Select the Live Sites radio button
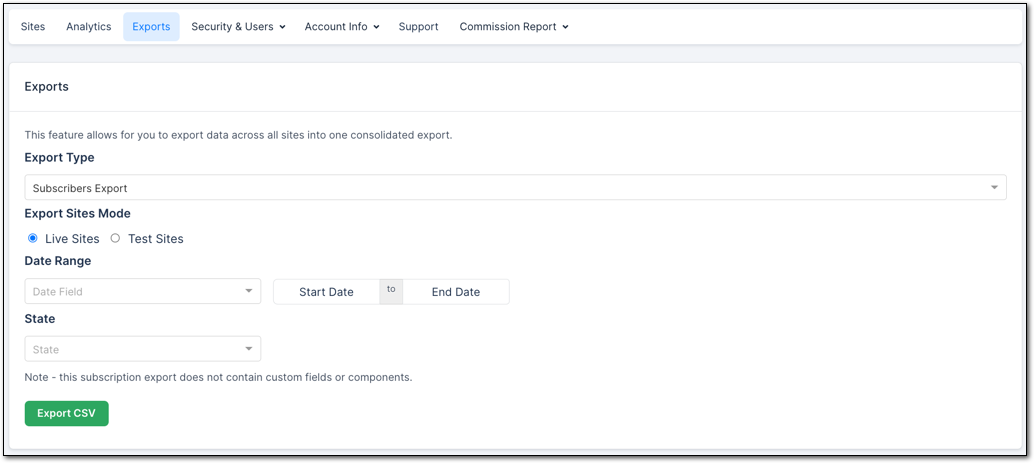The height and width of the screenshot is (463, 1034). (x=33, y=239)
